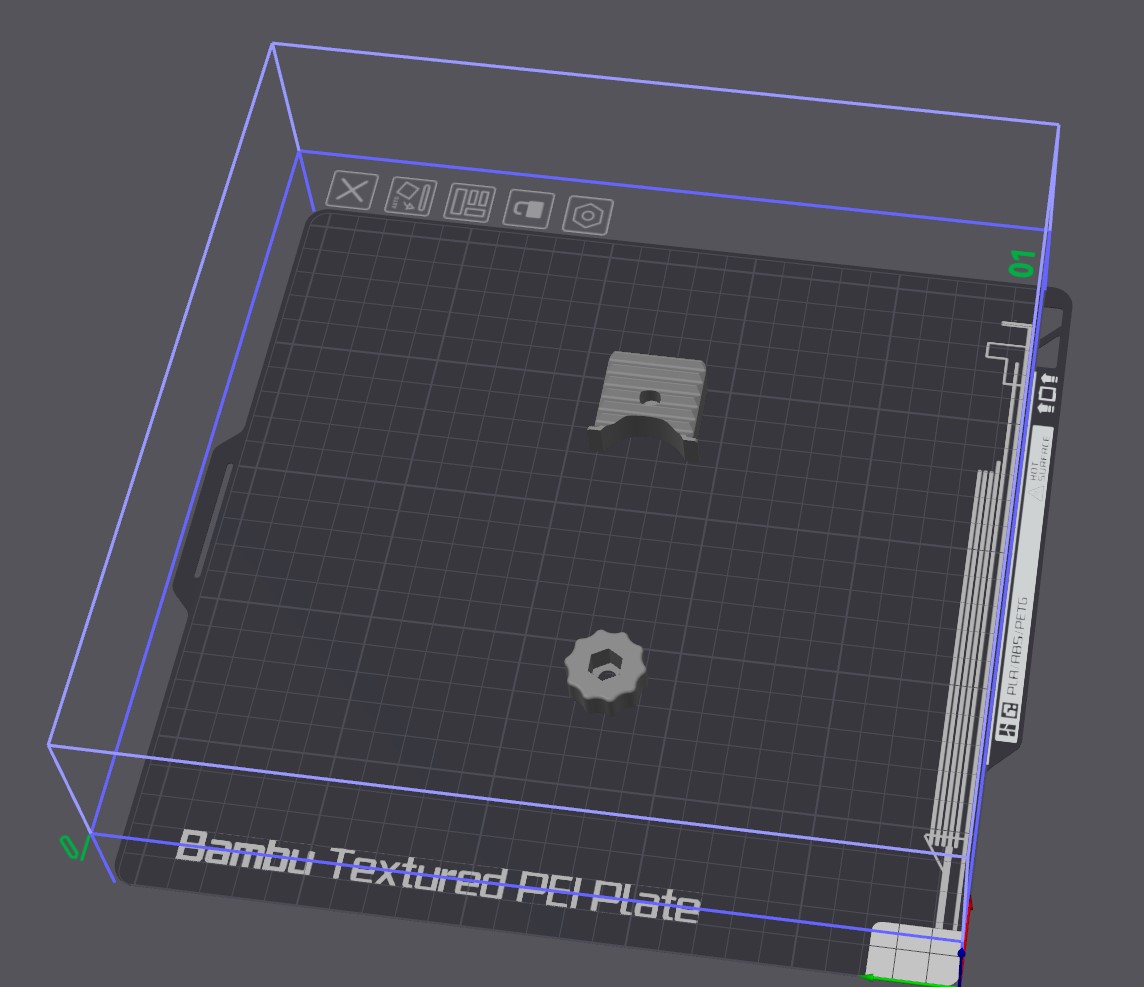Click the auto-orient objects plate icon
This screenshot has height=987, width=1144.
(x=411, y=196)
